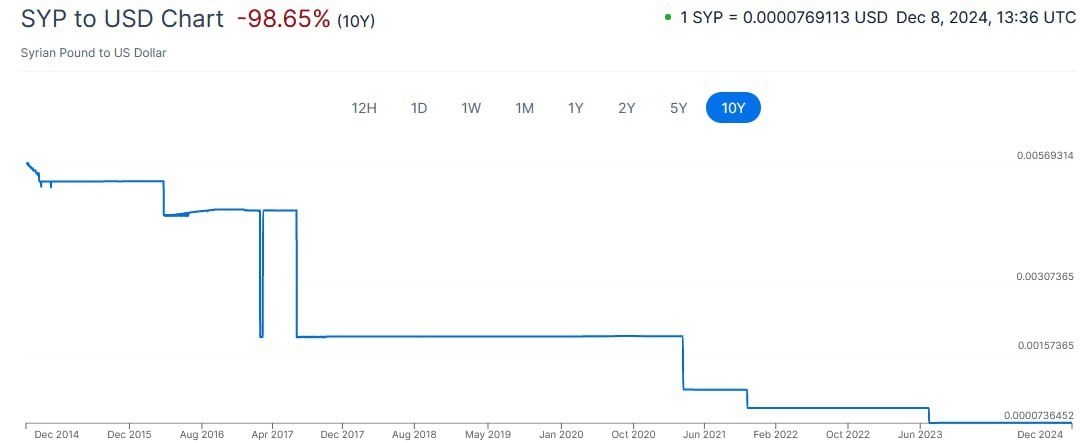Click the Syrian Pound to US Dollar subtitle
1080x443 pixels.
tap(93, 52)
